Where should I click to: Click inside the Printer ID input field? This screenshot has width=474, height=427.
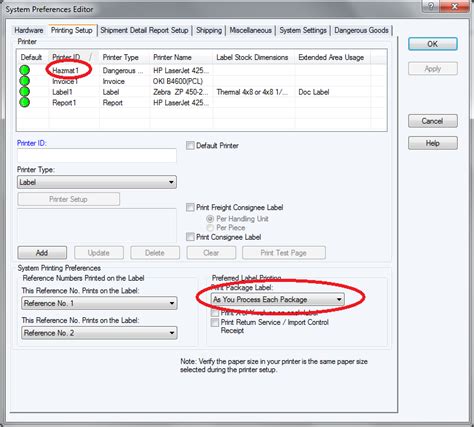pyautogui.click(x=97, y=156)
